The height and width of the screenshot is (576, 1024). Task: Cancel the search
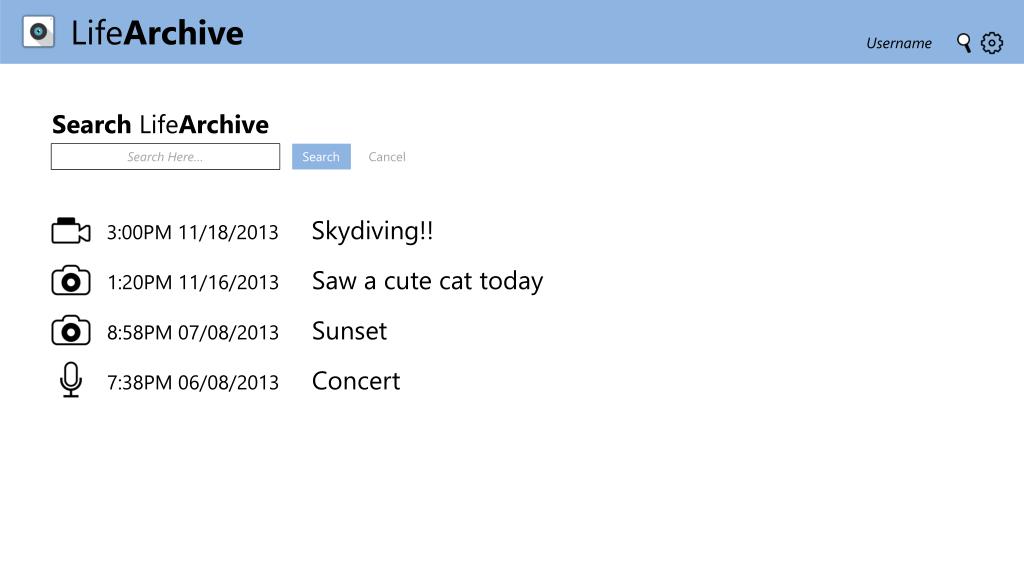(x=387, y=157)
